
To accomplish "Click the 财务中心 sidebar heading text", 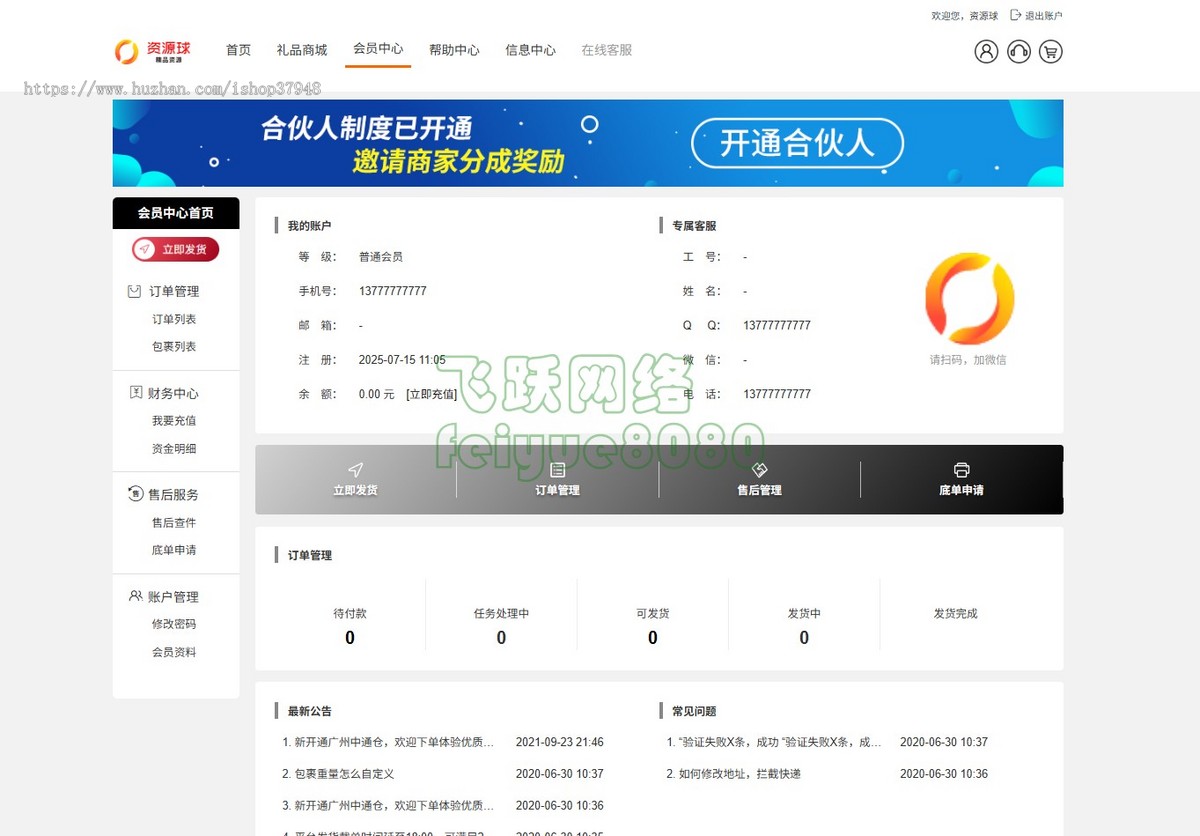I will point(174,393).
